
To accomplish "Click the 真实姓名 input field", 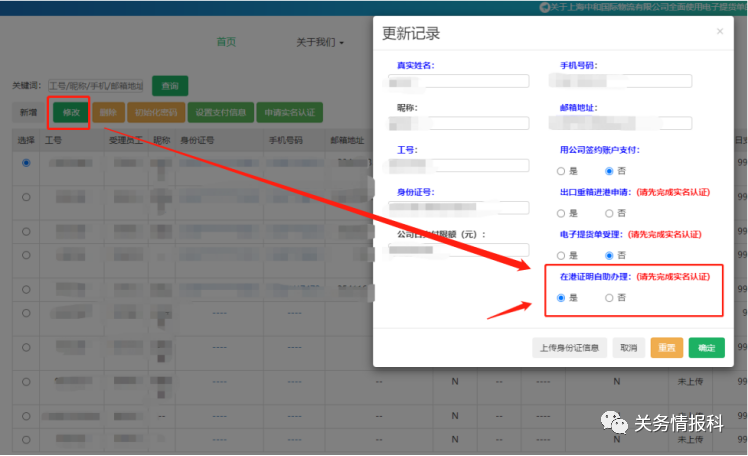I will coord(460,82).
